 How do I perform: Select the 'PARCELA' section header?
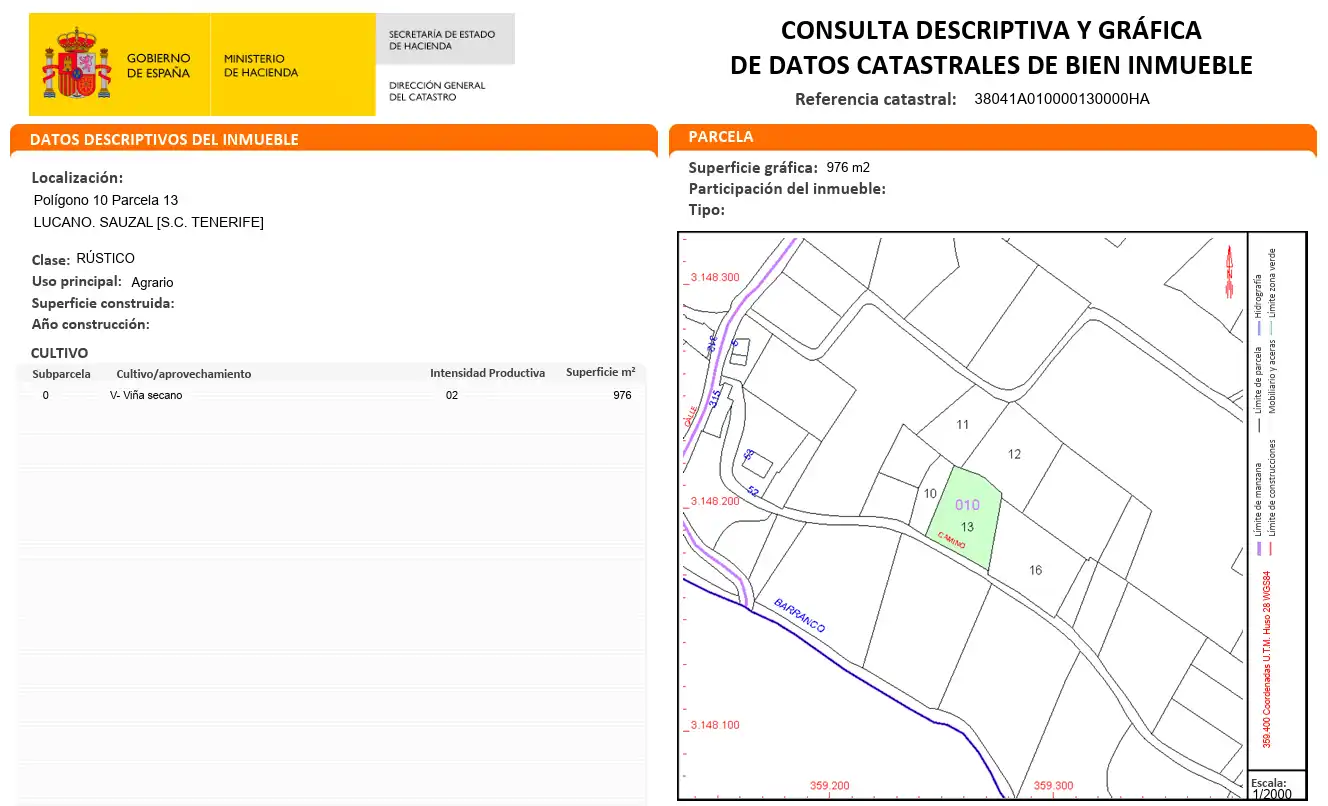721,136
